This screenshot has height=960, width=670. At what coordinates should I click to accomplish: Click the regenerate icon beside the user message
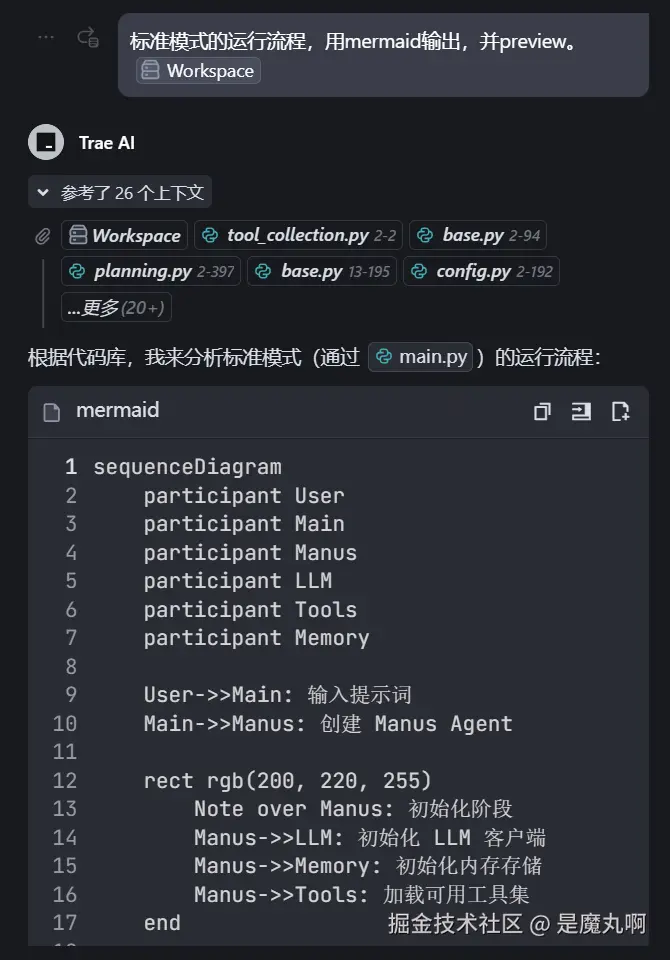pyautogui.click(x=88, y=38)
